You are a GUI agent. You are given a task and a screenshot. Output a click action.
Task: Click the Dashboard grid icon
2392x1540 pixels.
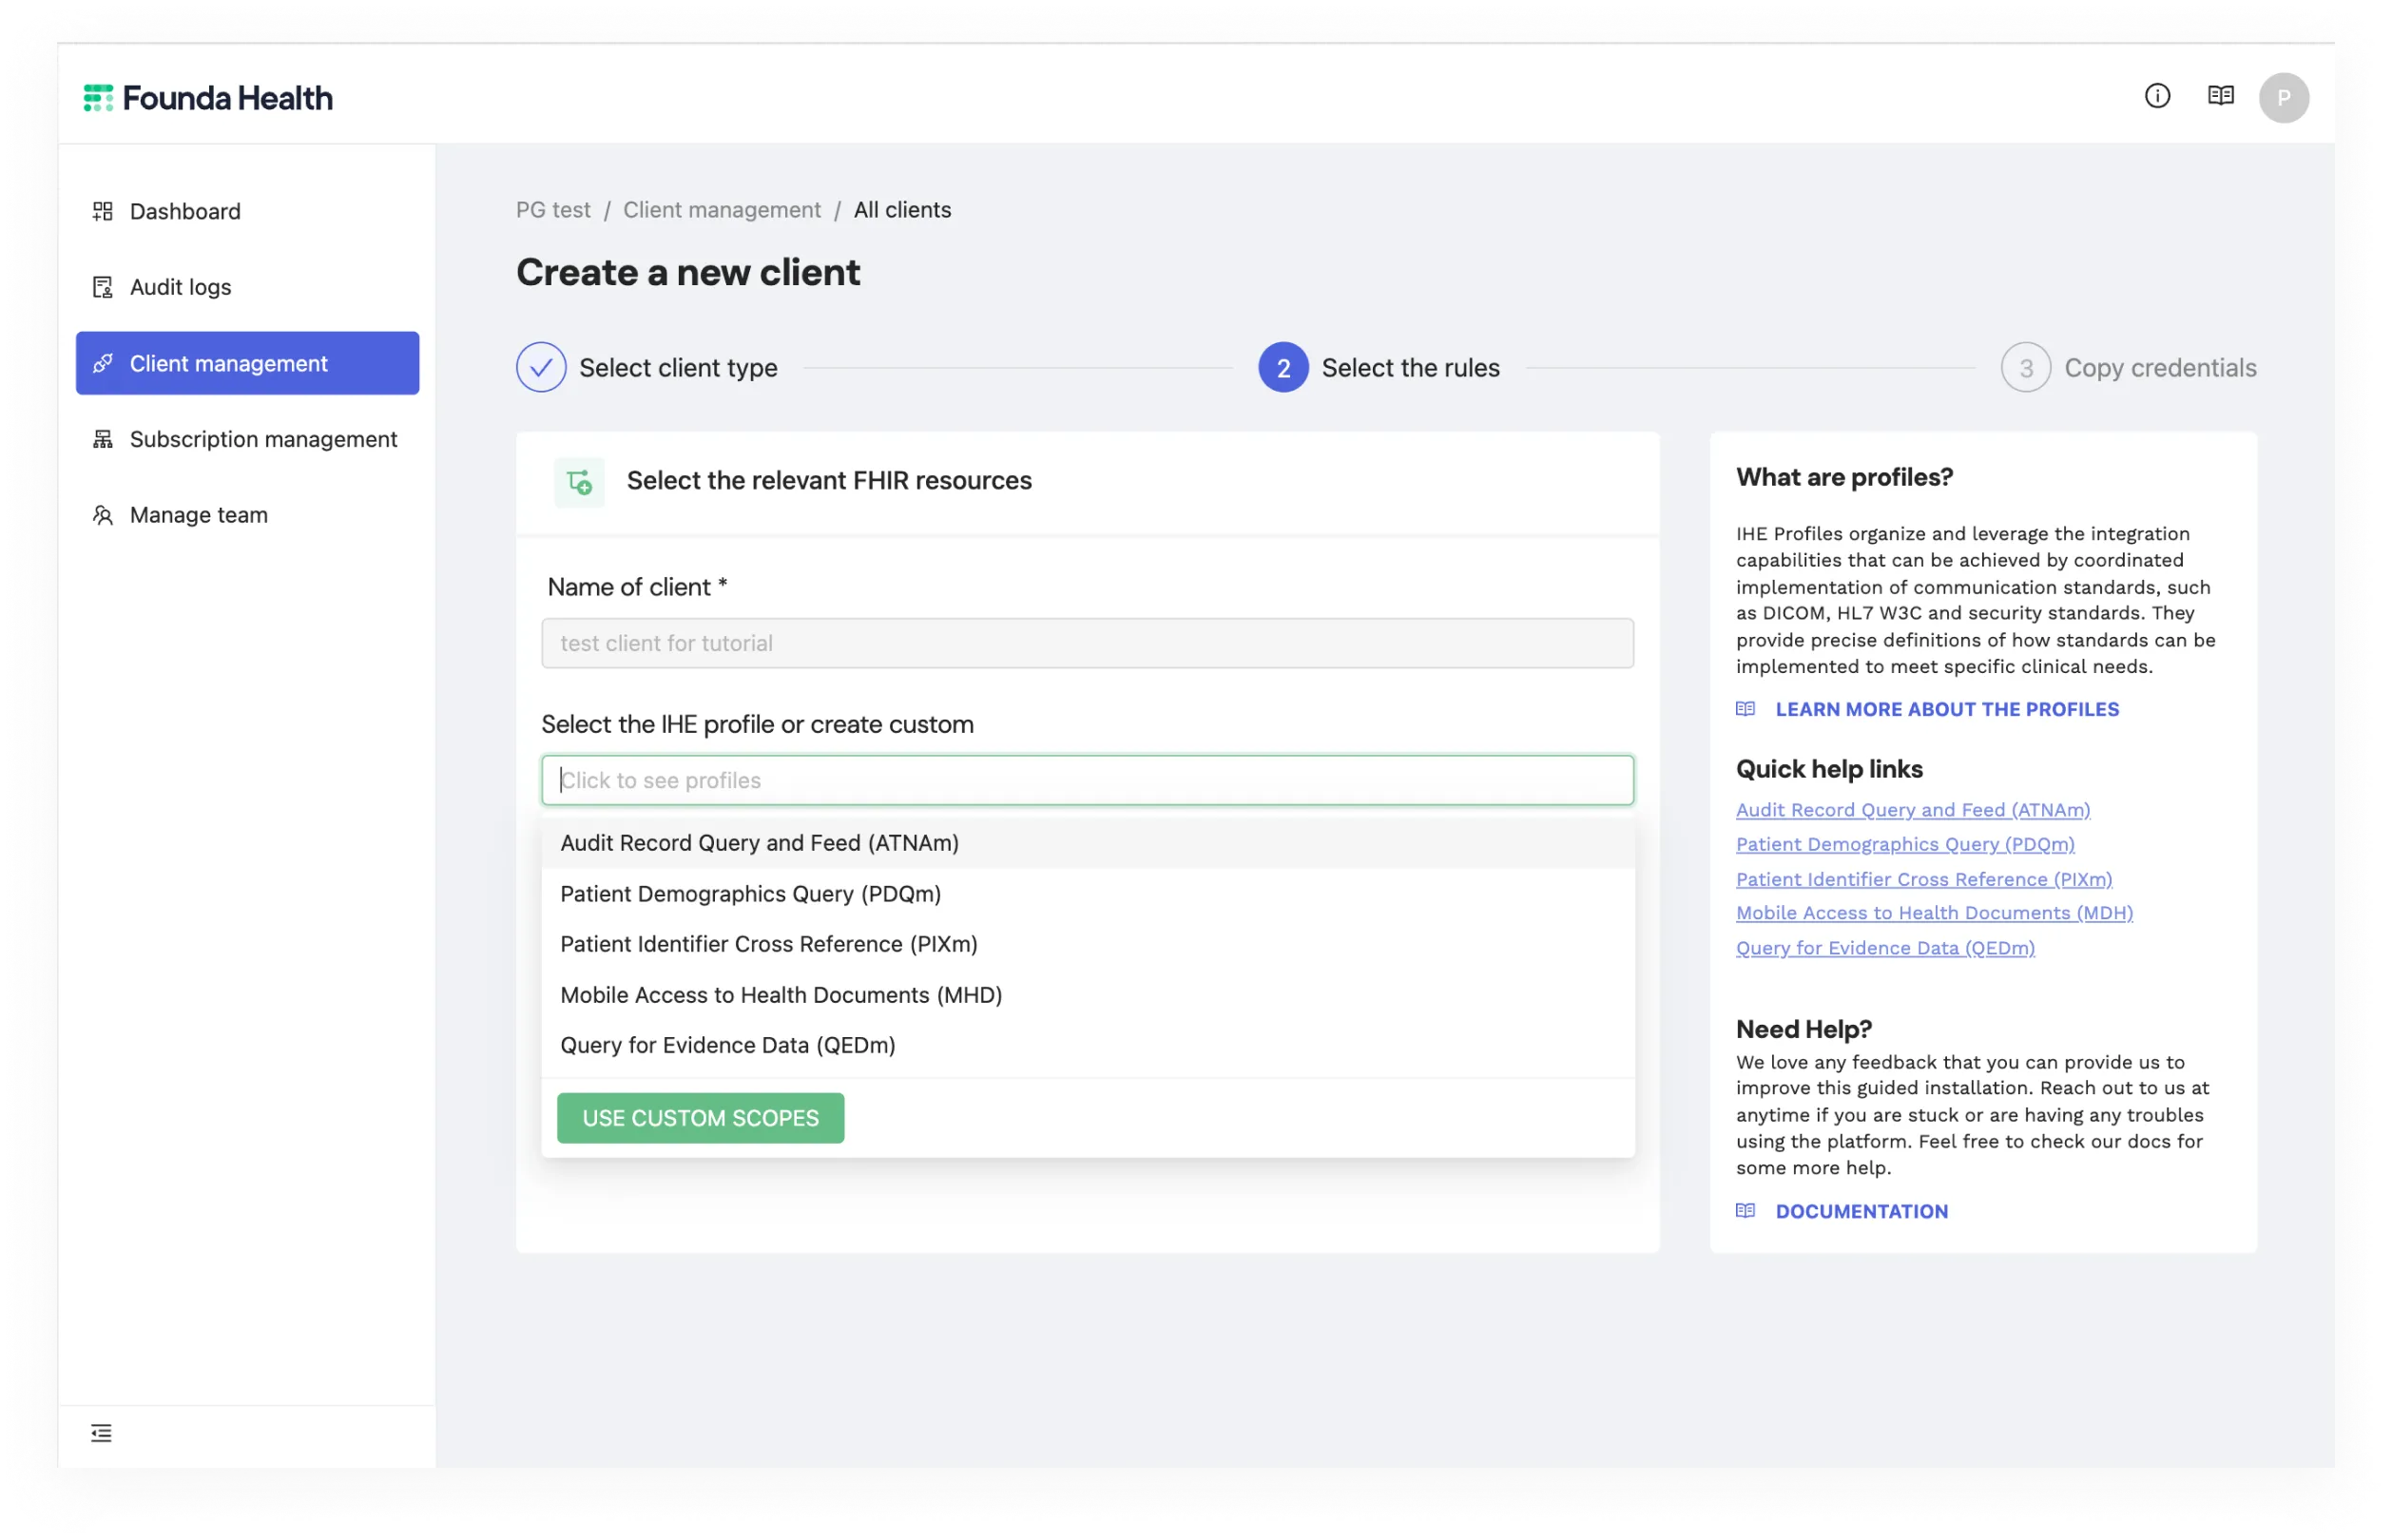102,211
